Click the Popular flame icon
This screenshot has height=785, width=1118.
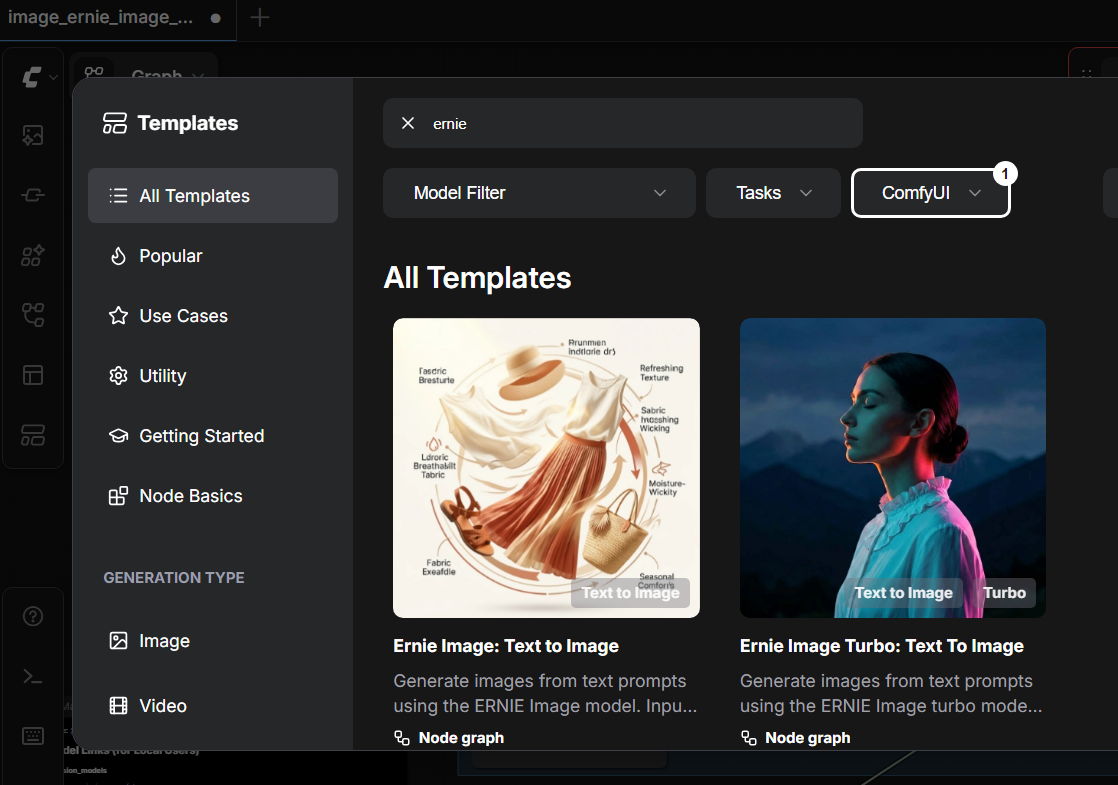118,255
